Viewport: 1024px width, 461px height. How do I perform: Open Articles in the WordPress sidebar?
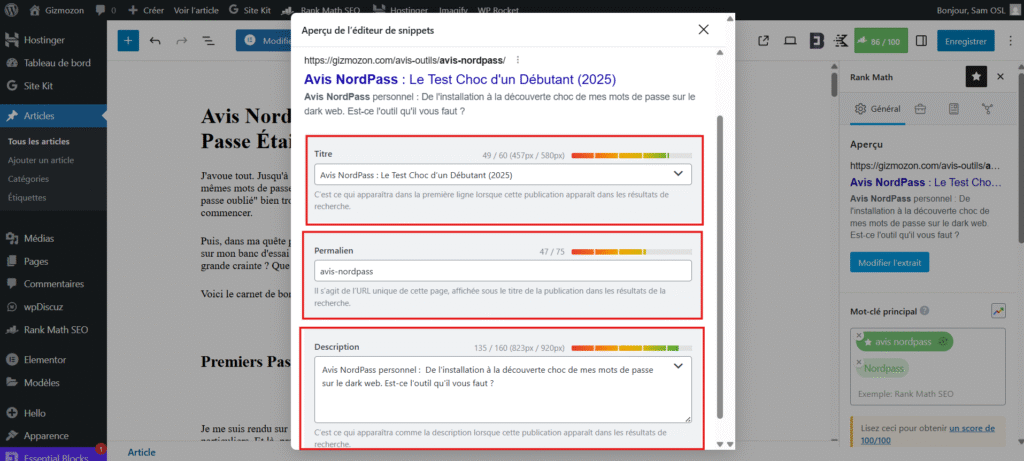click(40, 116)
